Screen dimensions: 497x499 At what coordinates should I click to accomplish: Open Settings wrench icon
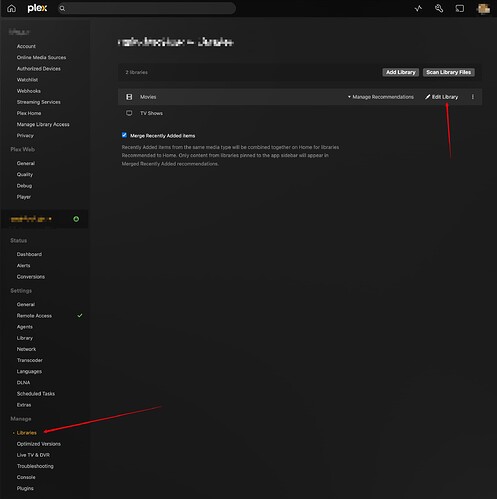439,8
